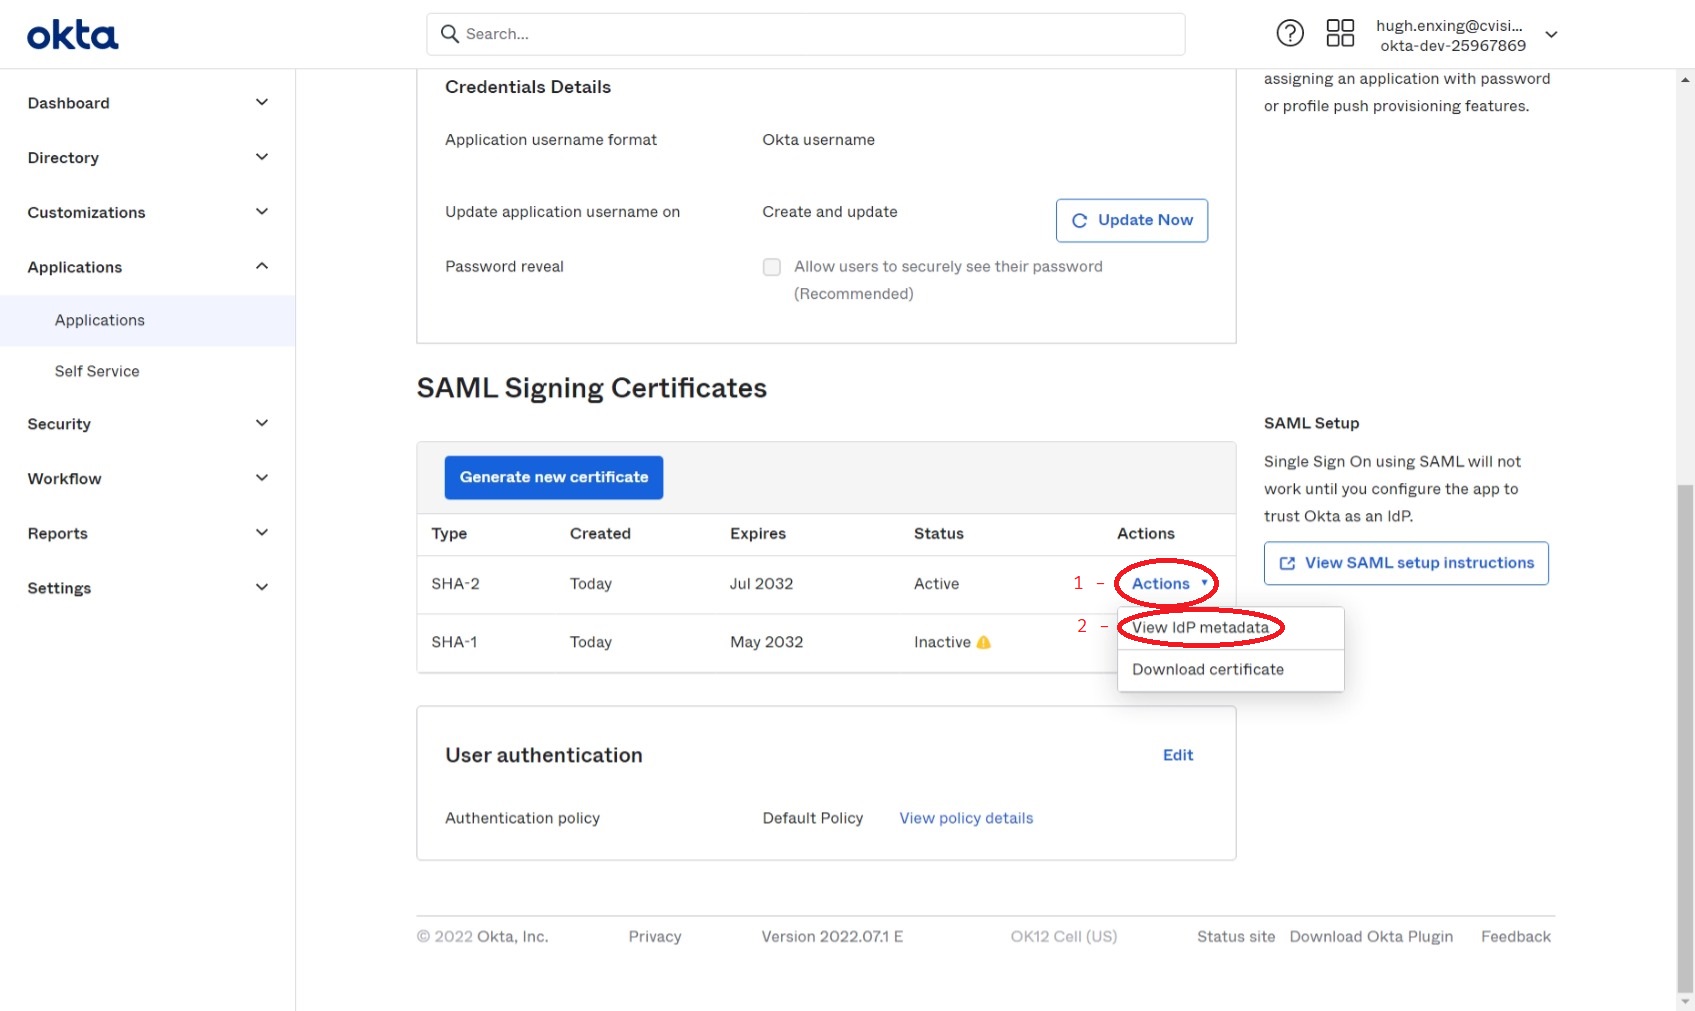Image resolution: width=1695 pixels, height=1011 pixels.
Task: Open the help question mark icon
Action: [1290, 34]
